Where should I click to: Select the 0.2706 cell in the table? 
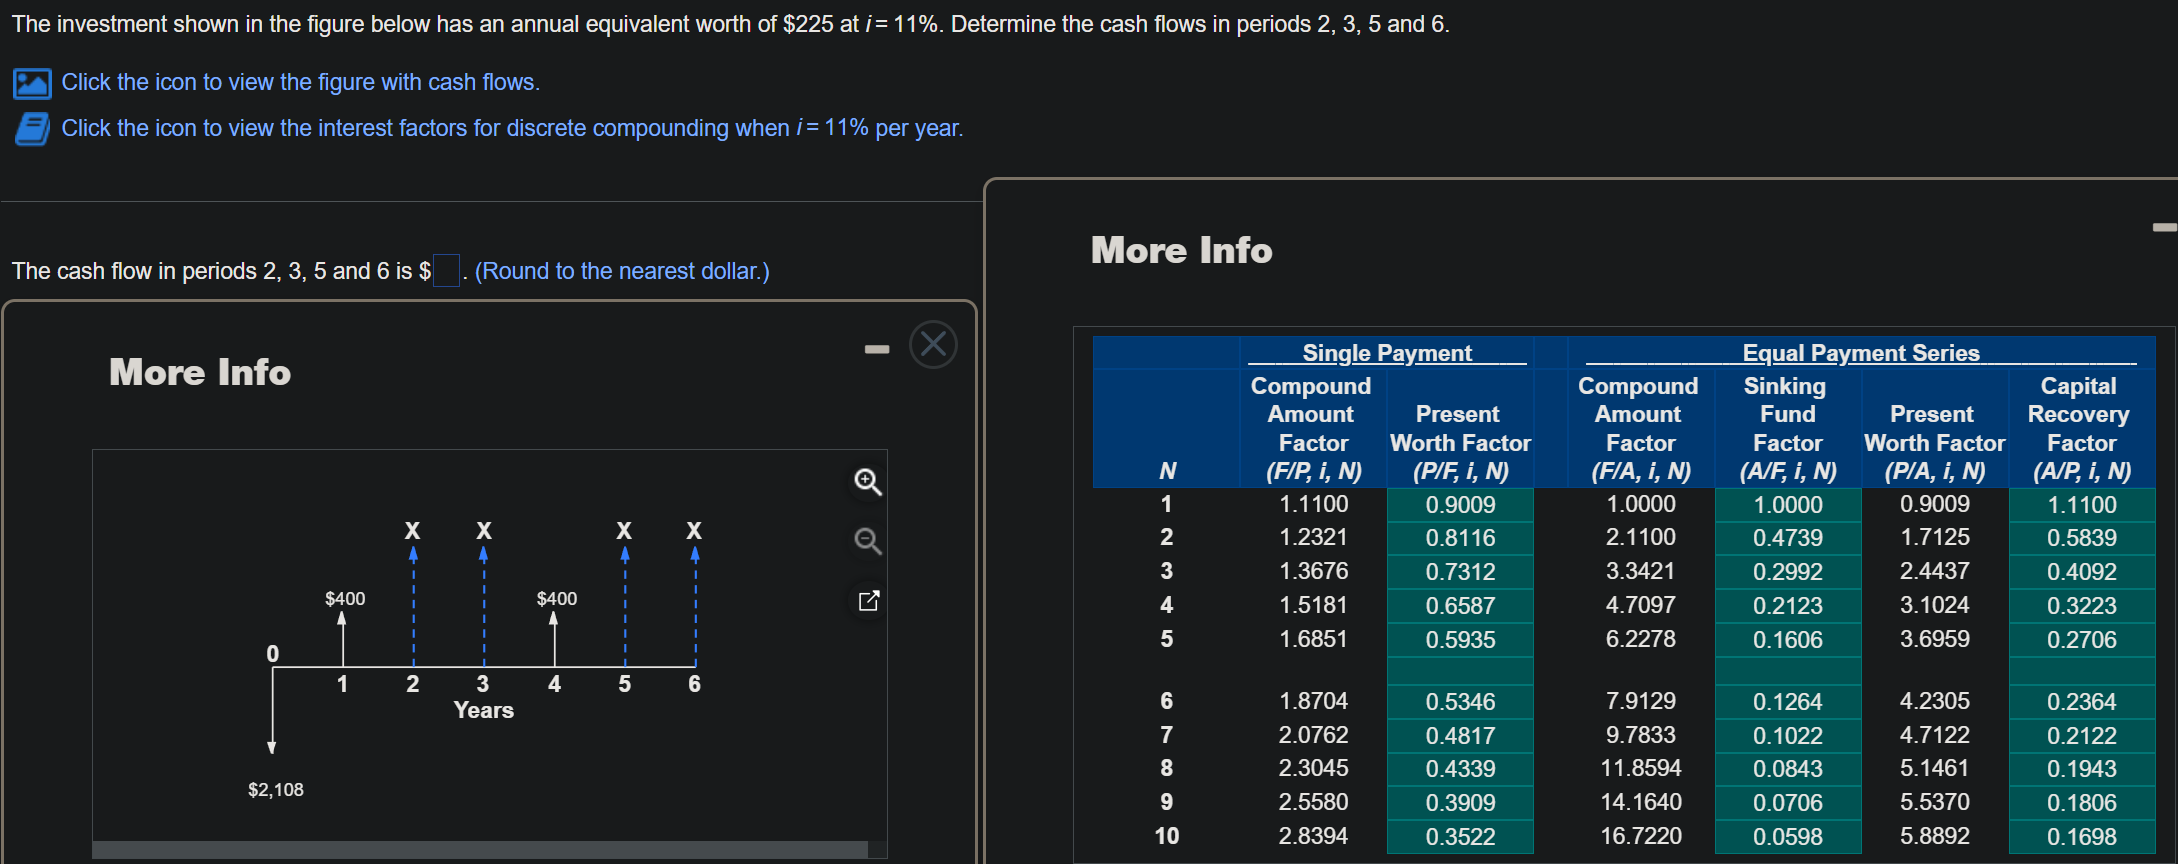coord(2082,640)
